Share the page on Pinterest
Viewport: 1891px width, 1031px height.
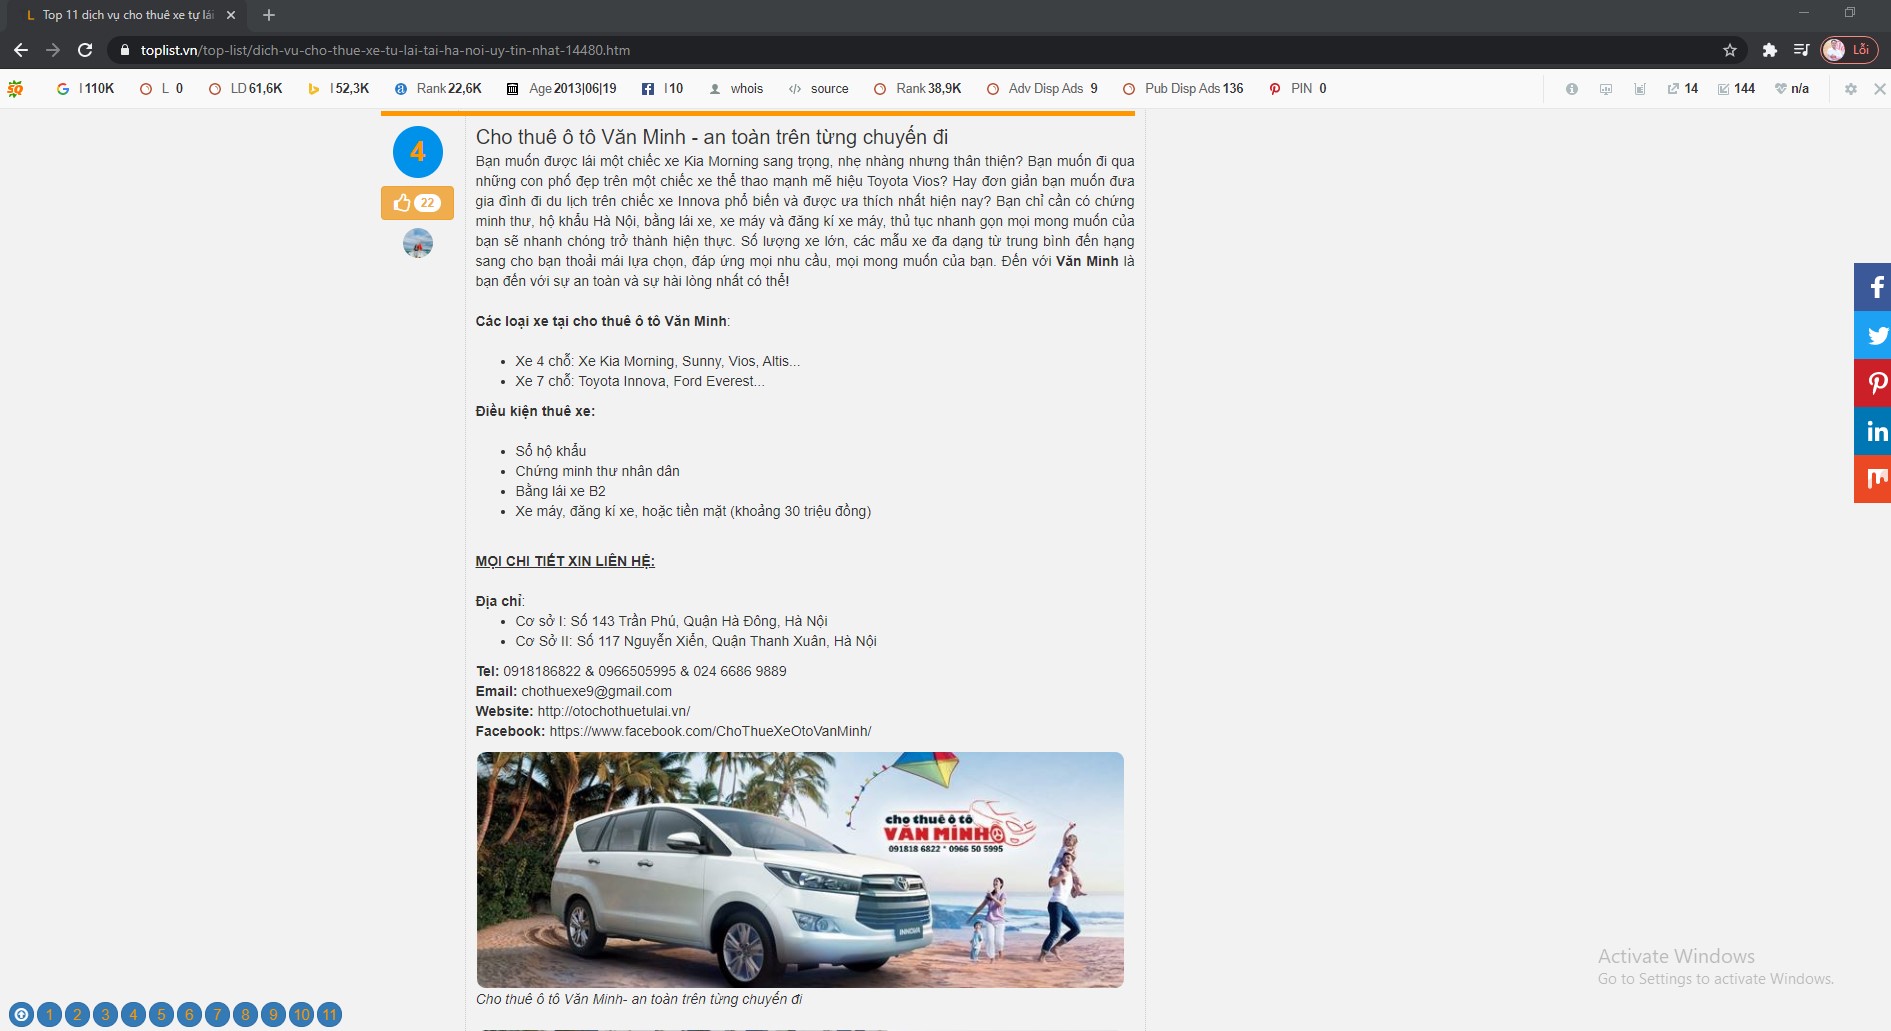click(x=1873, y=383)
